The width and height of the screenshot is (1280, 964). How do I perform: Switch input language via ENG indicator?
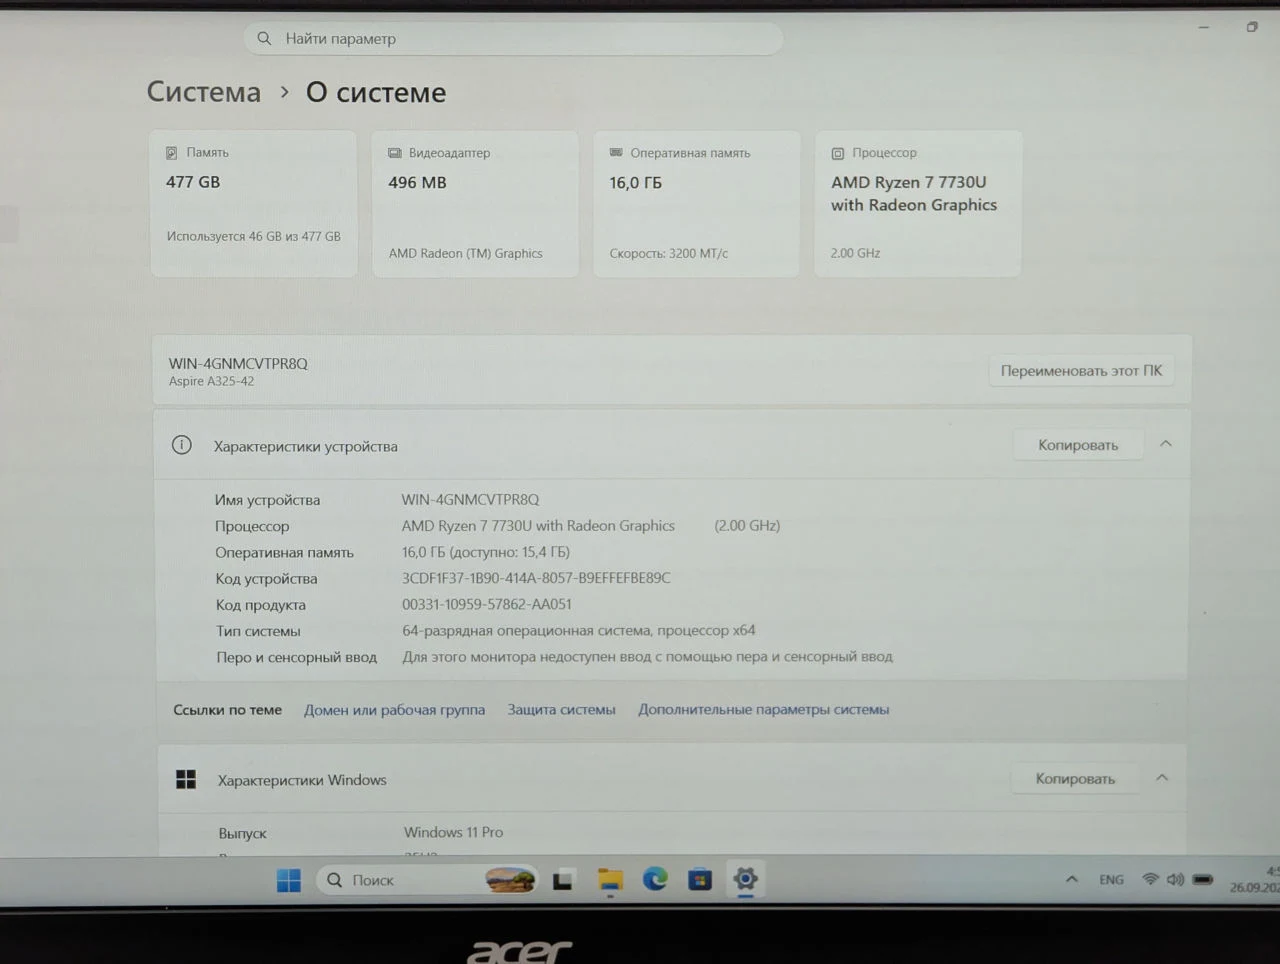click(1111, 880)
